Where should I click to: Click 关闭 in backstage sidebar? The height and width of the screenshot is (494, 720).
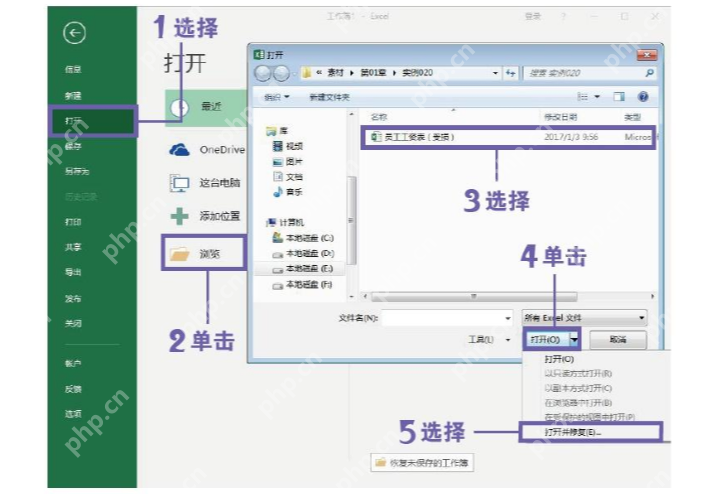73,324
